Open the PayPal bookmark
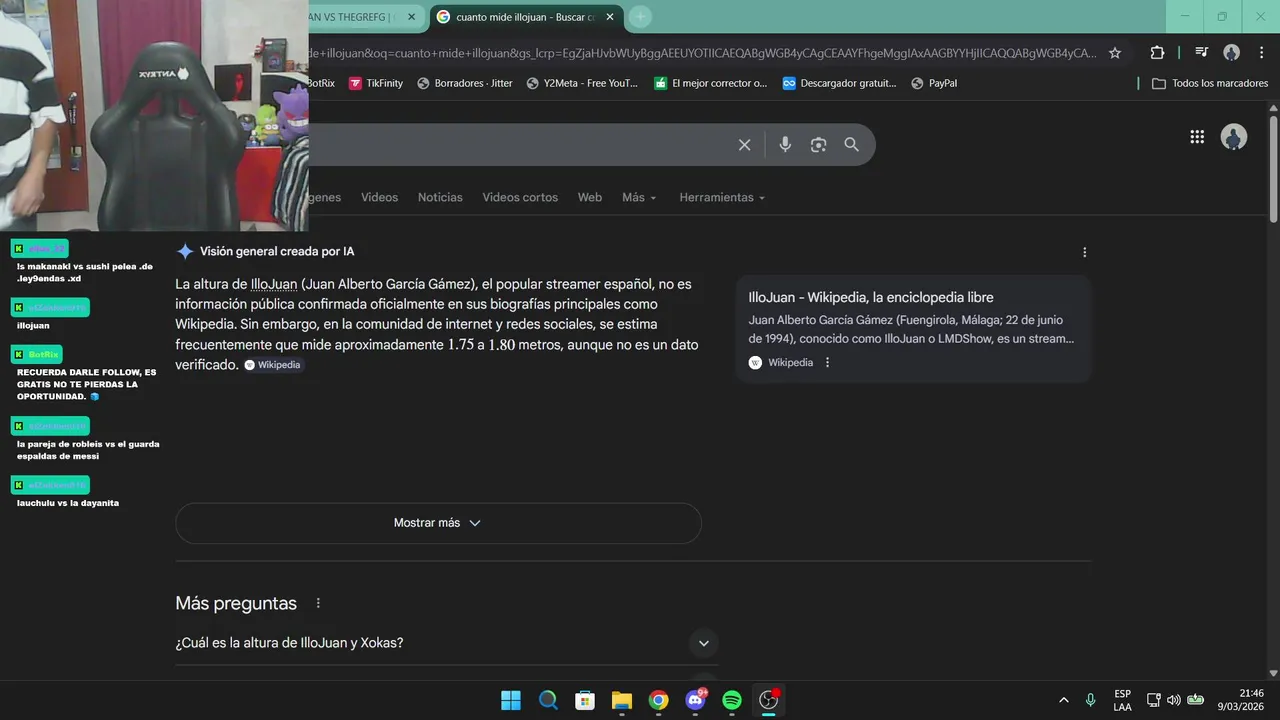The height and width of the screenshot is (720, 1280). [x=934, y=83]
